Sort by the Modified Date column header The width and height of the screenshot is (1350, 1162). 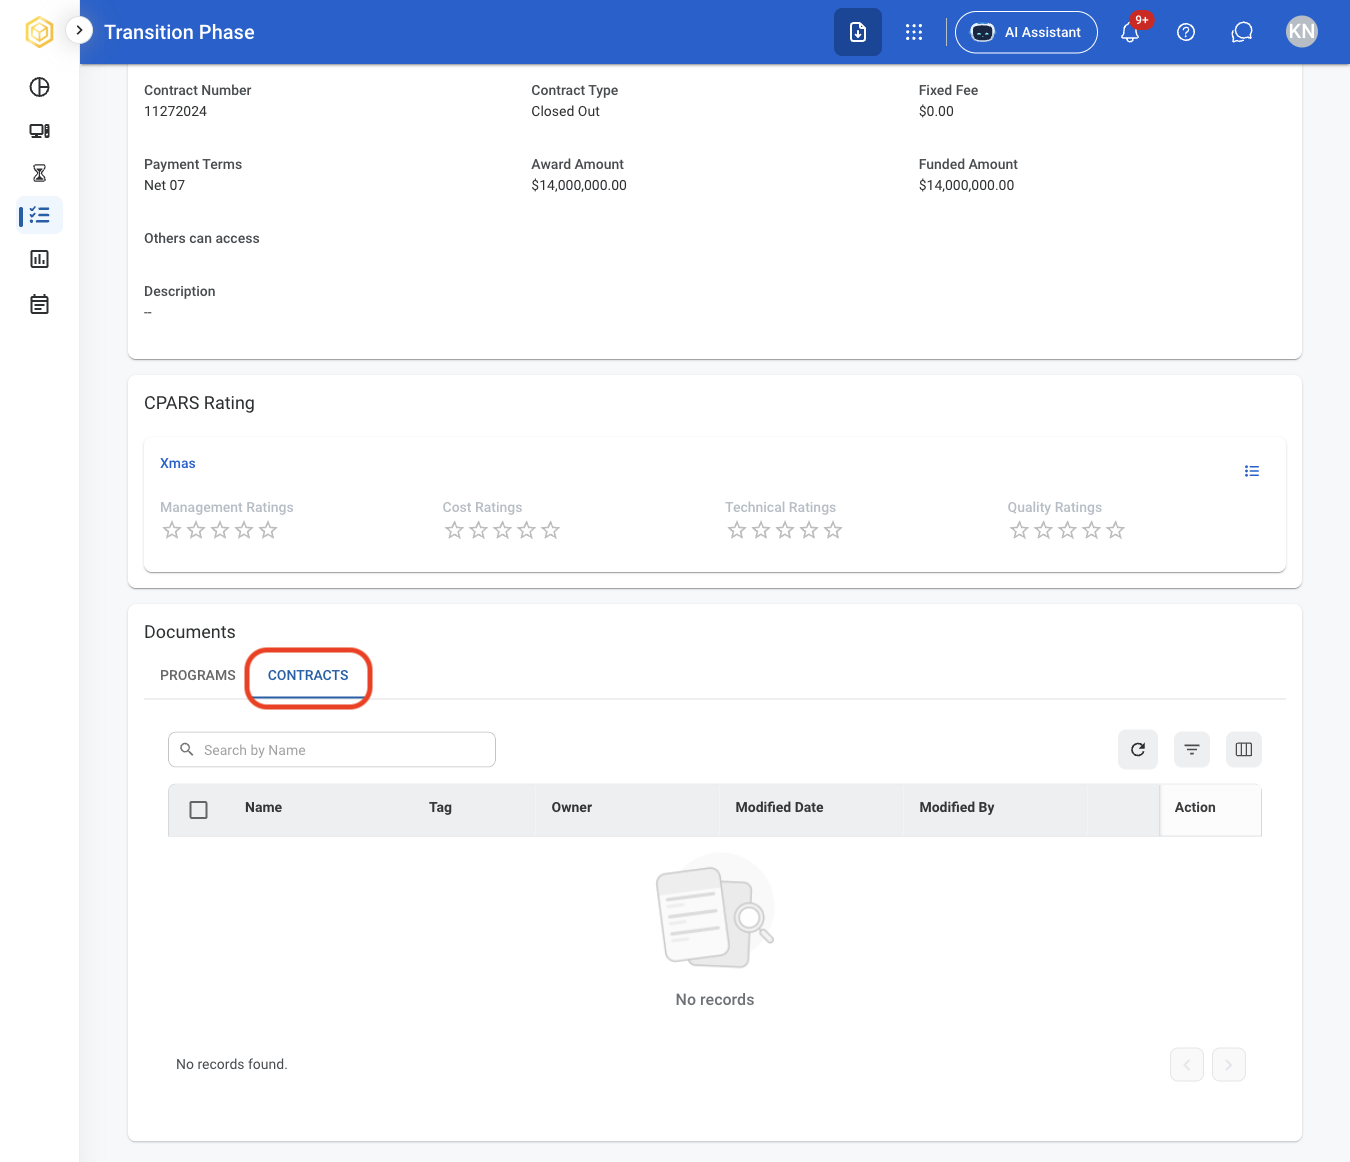coord(780,807)
